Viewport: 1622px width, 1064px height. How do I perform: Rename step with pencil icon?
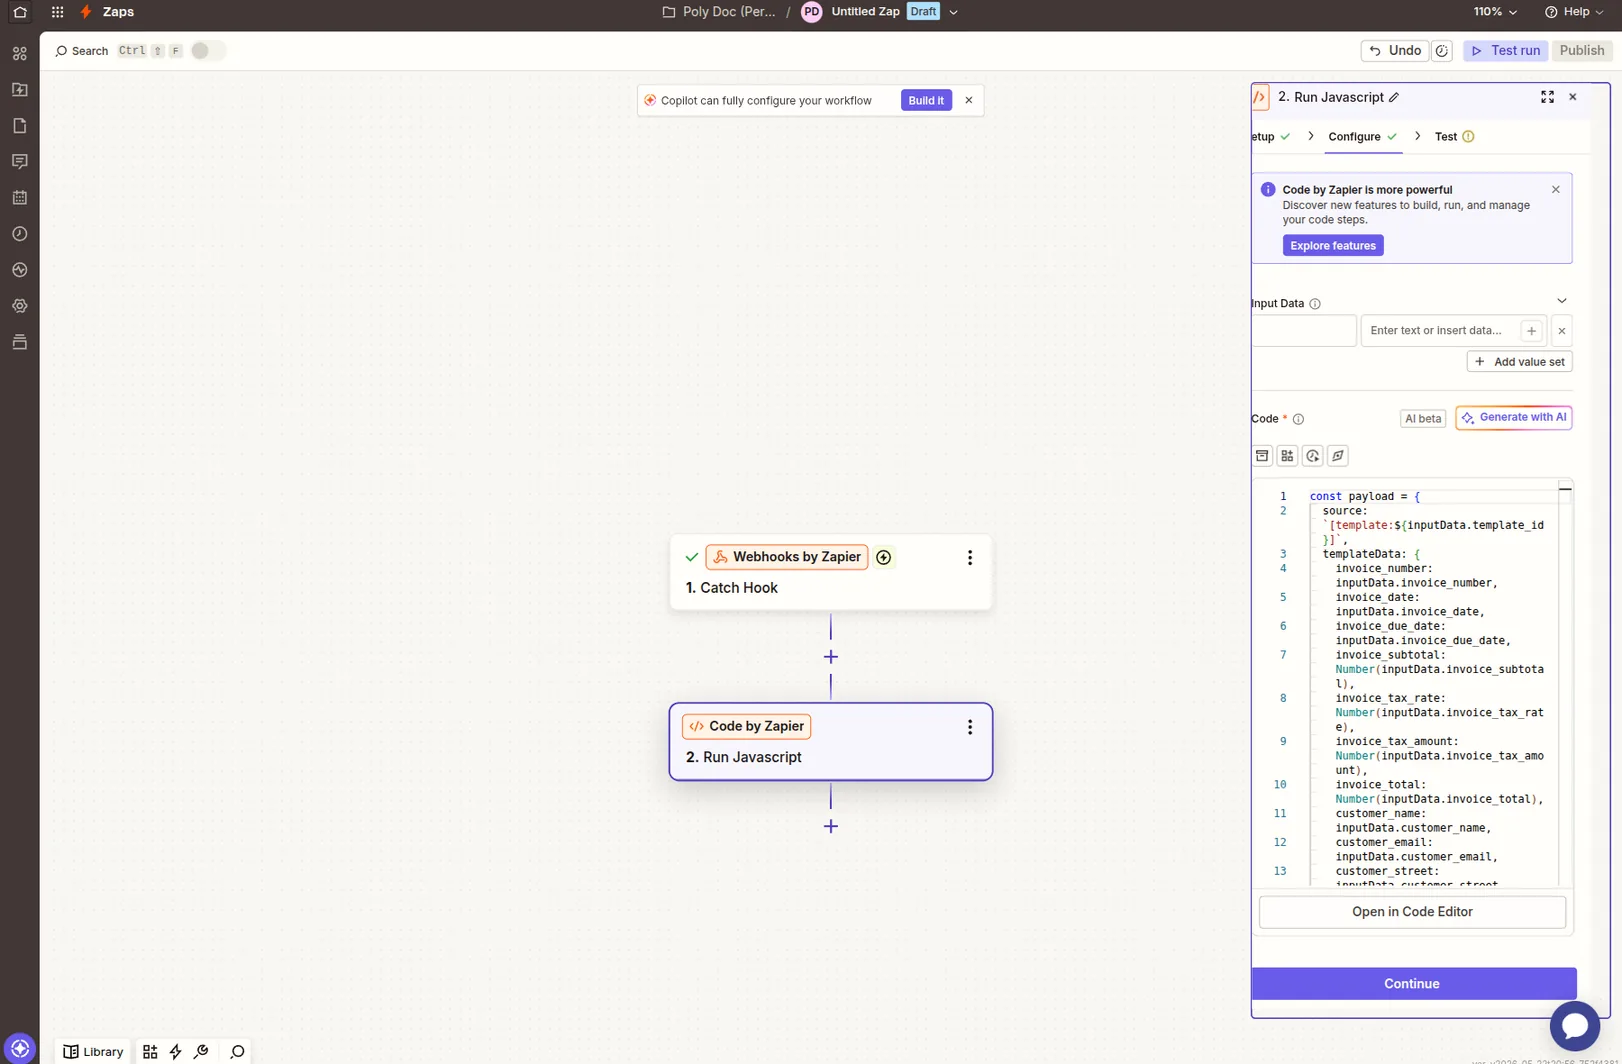coord(1394,98)
